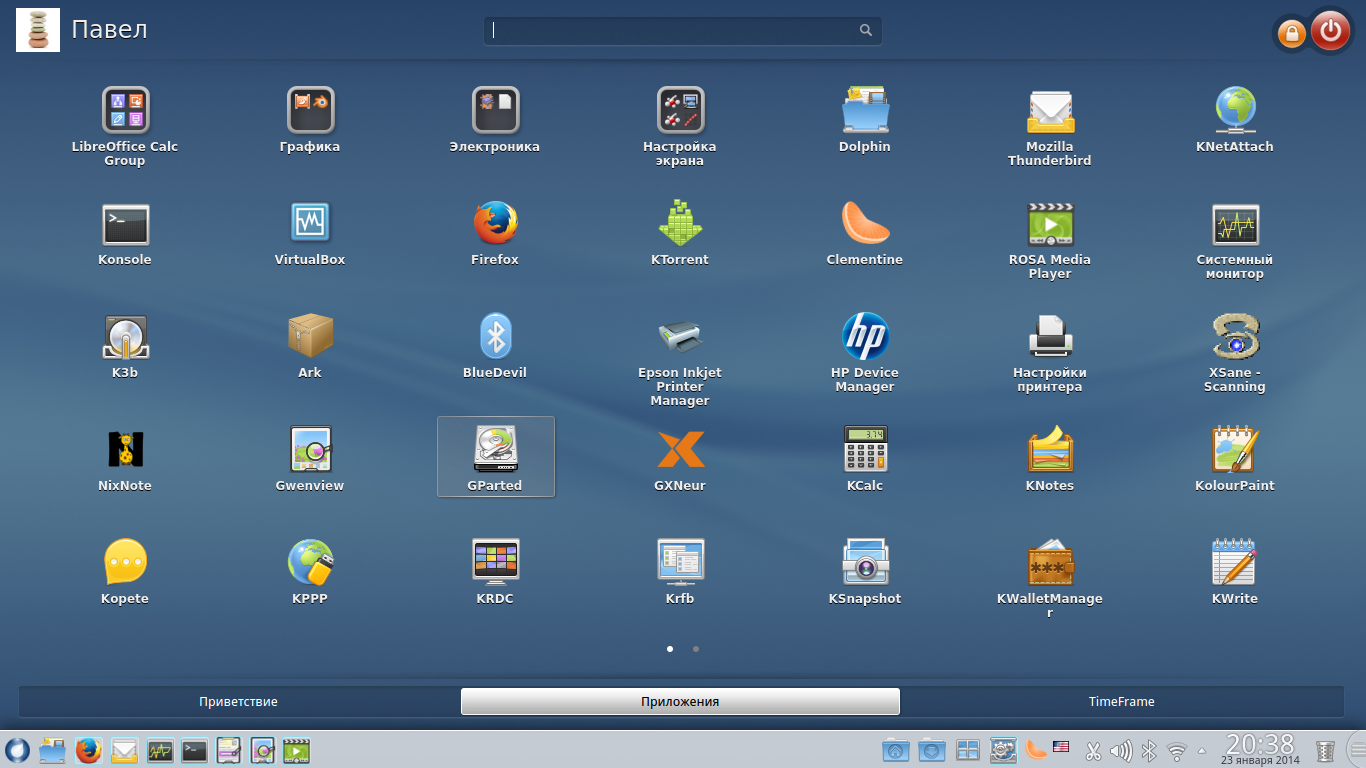Open the home folder stack in taskbar
The image size is (1366, 768).
[896, 750]
